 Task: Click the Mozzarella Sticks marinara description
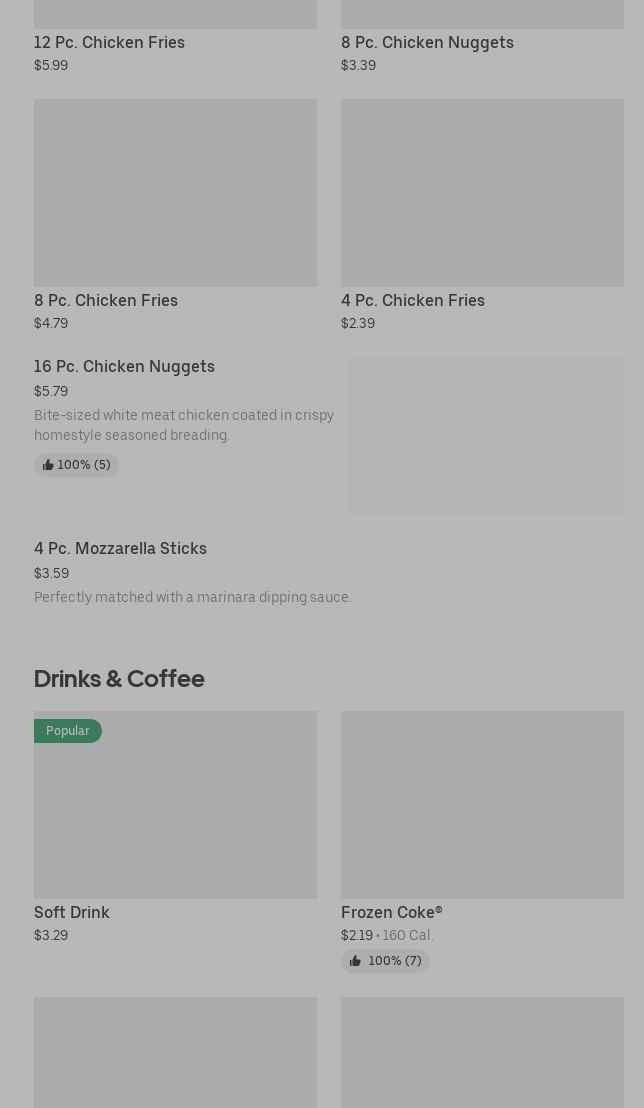tap(193, 598)
